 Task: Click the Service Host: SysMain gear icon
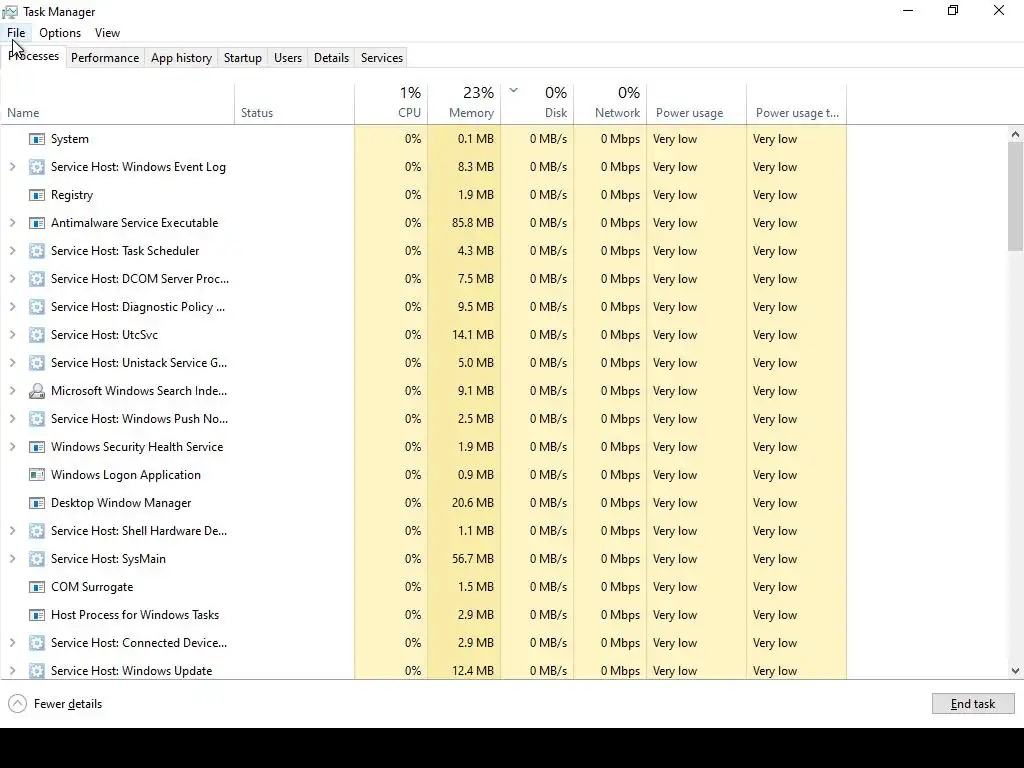pos(37,559)
